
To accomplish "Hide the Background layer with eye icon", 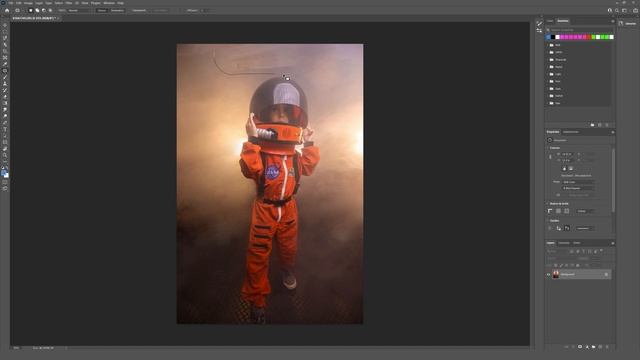I will 548,274.
